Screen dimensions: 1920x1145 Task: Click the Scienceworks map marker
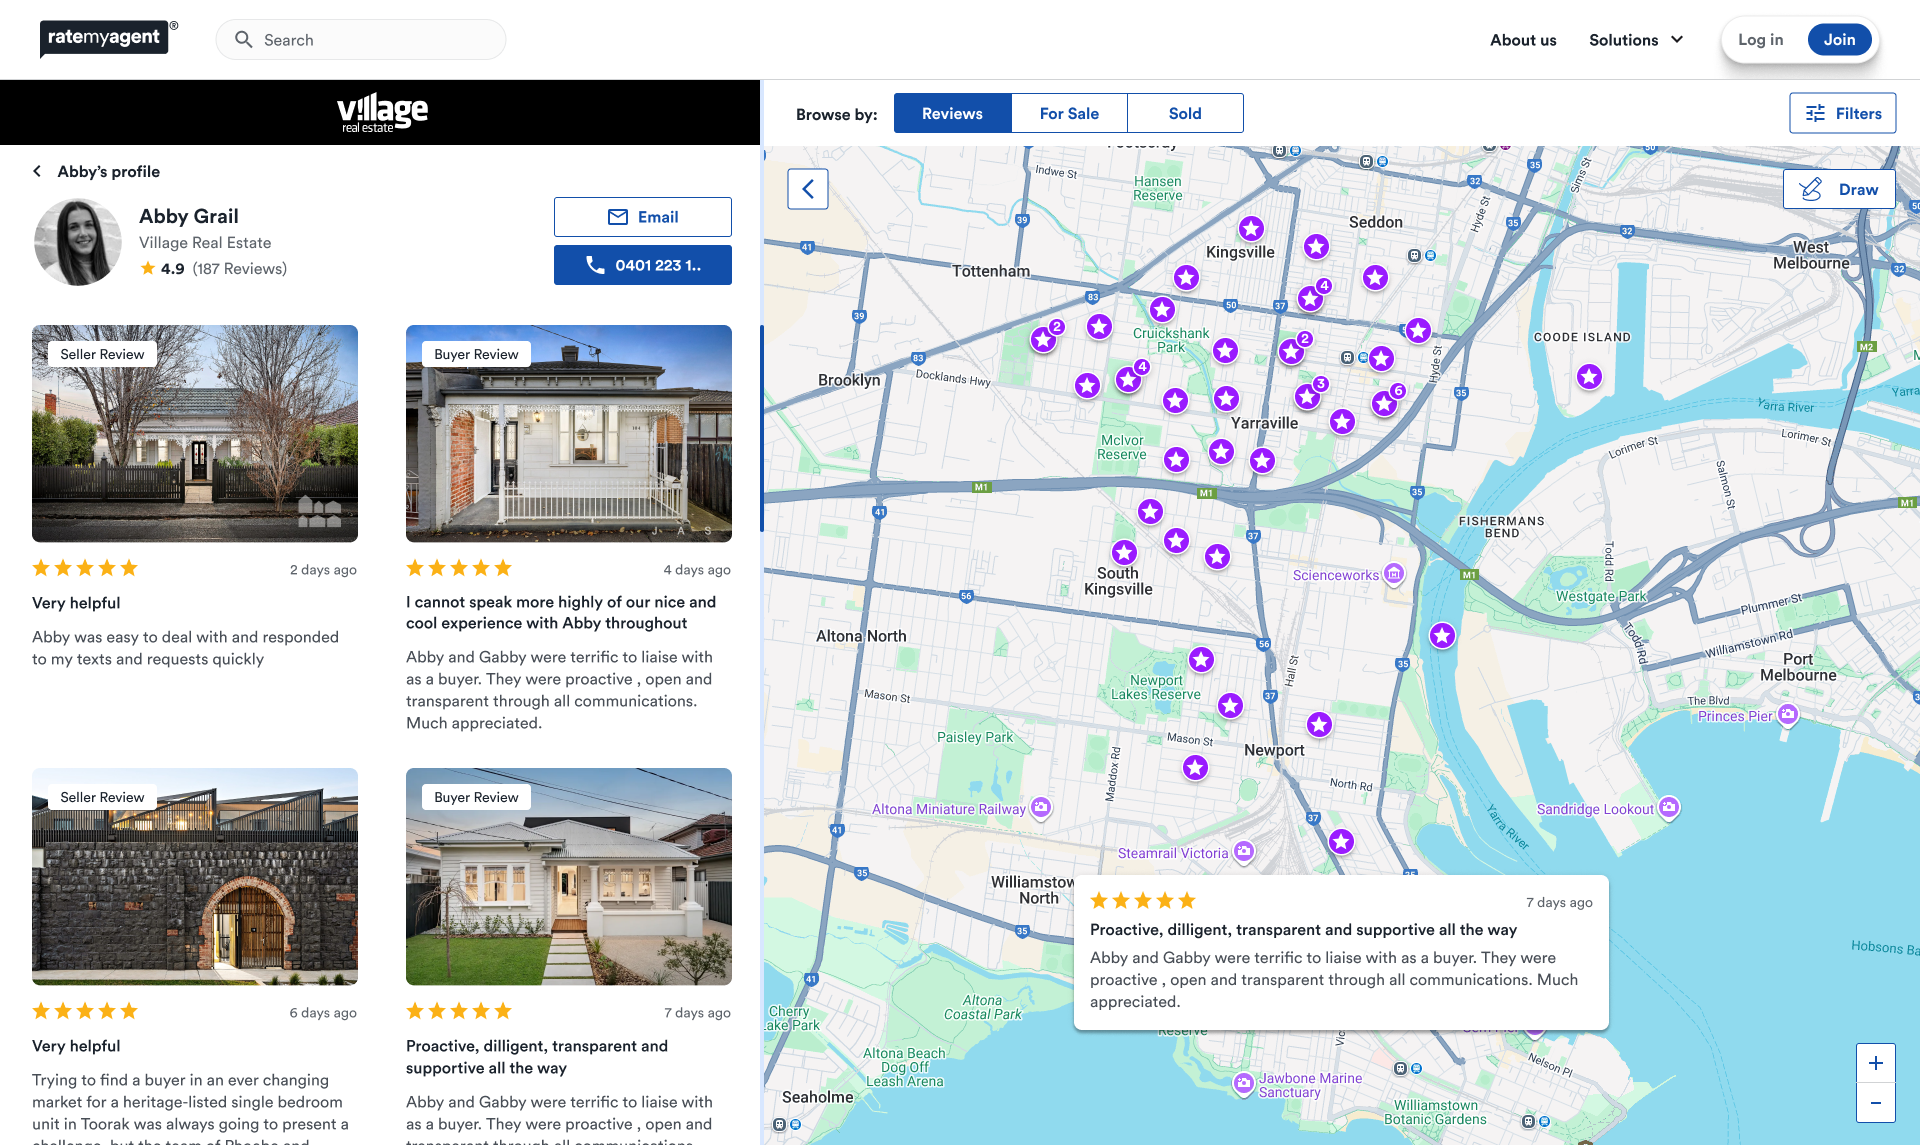(x=1393, y=574)
